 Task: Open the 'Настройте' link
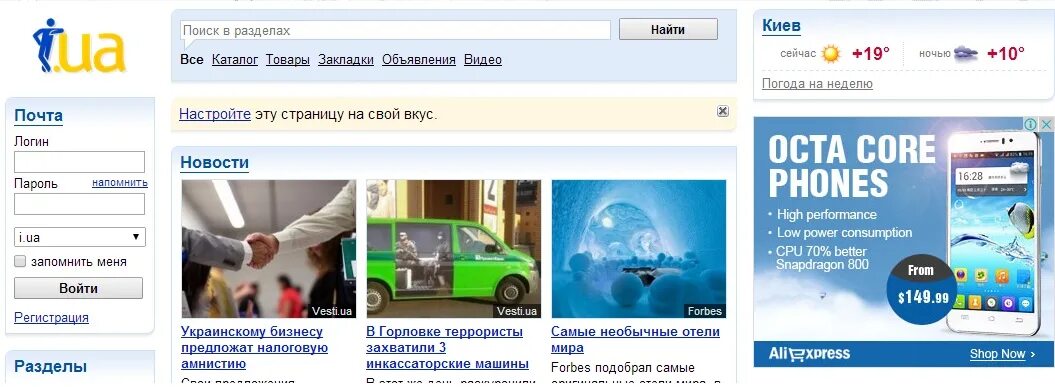point(215,114)
